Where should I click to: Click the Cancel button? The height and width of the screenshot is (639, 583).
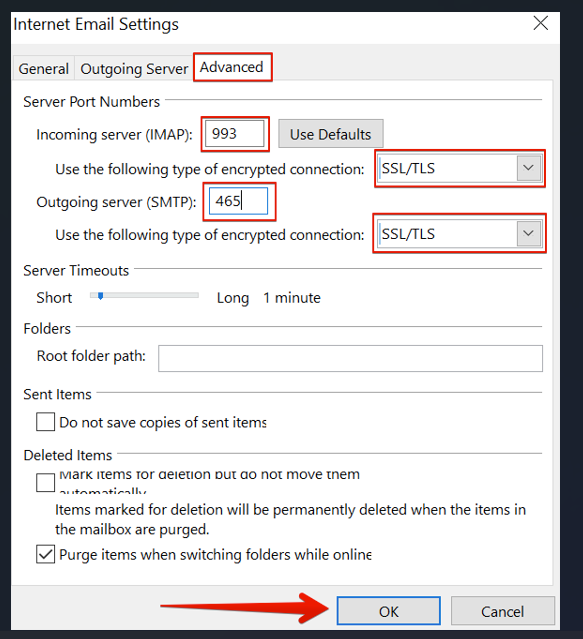click(503, 611)
